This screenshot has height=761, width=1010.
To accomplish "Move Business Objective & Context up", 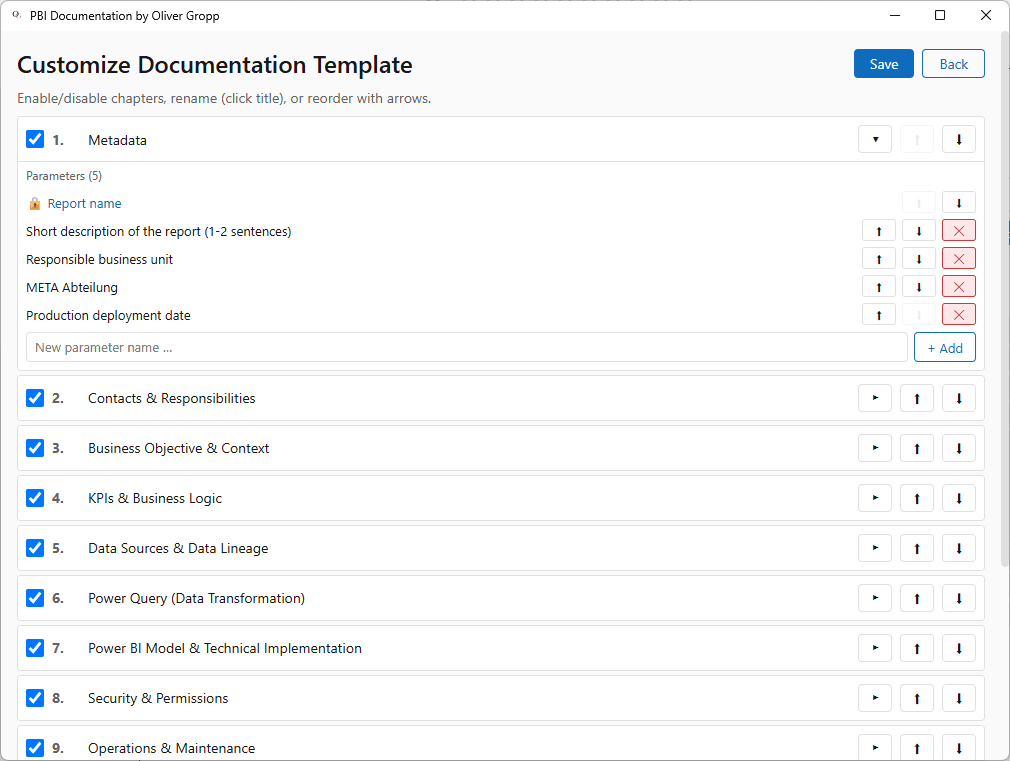I will coord(917,448).
